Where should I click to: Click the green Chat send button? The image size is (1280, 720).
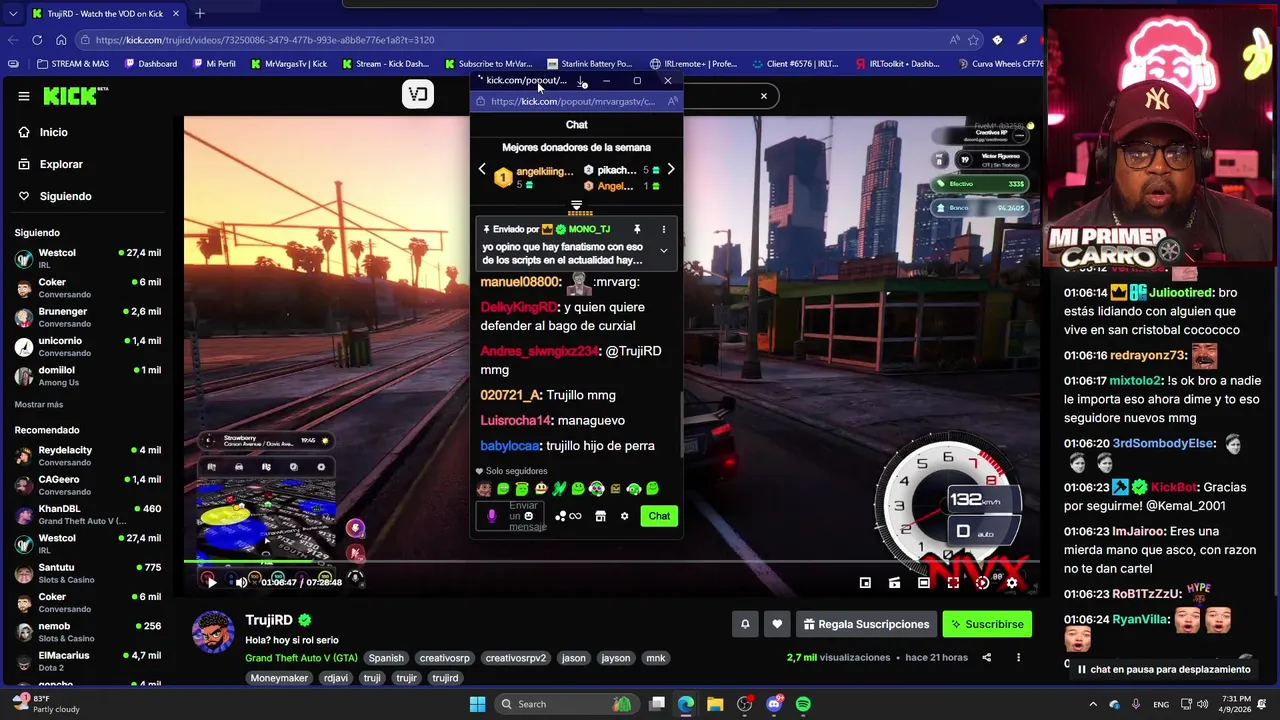point(659,516)
